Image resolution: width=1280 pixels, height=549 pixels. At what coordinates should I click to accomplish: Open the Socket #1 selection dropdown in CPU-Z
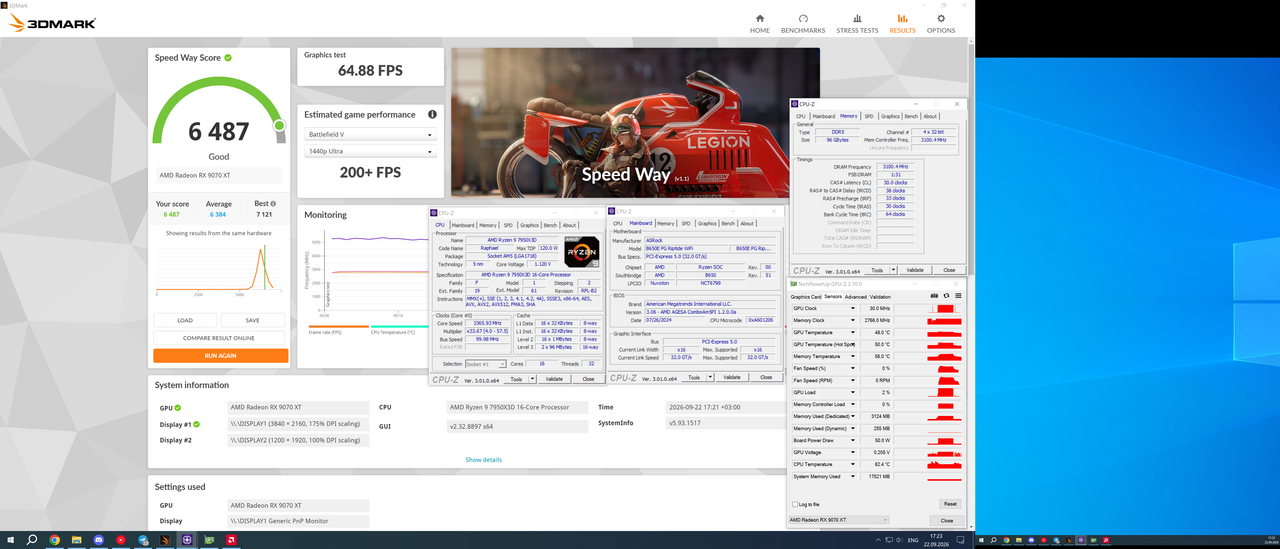(486, 364)
